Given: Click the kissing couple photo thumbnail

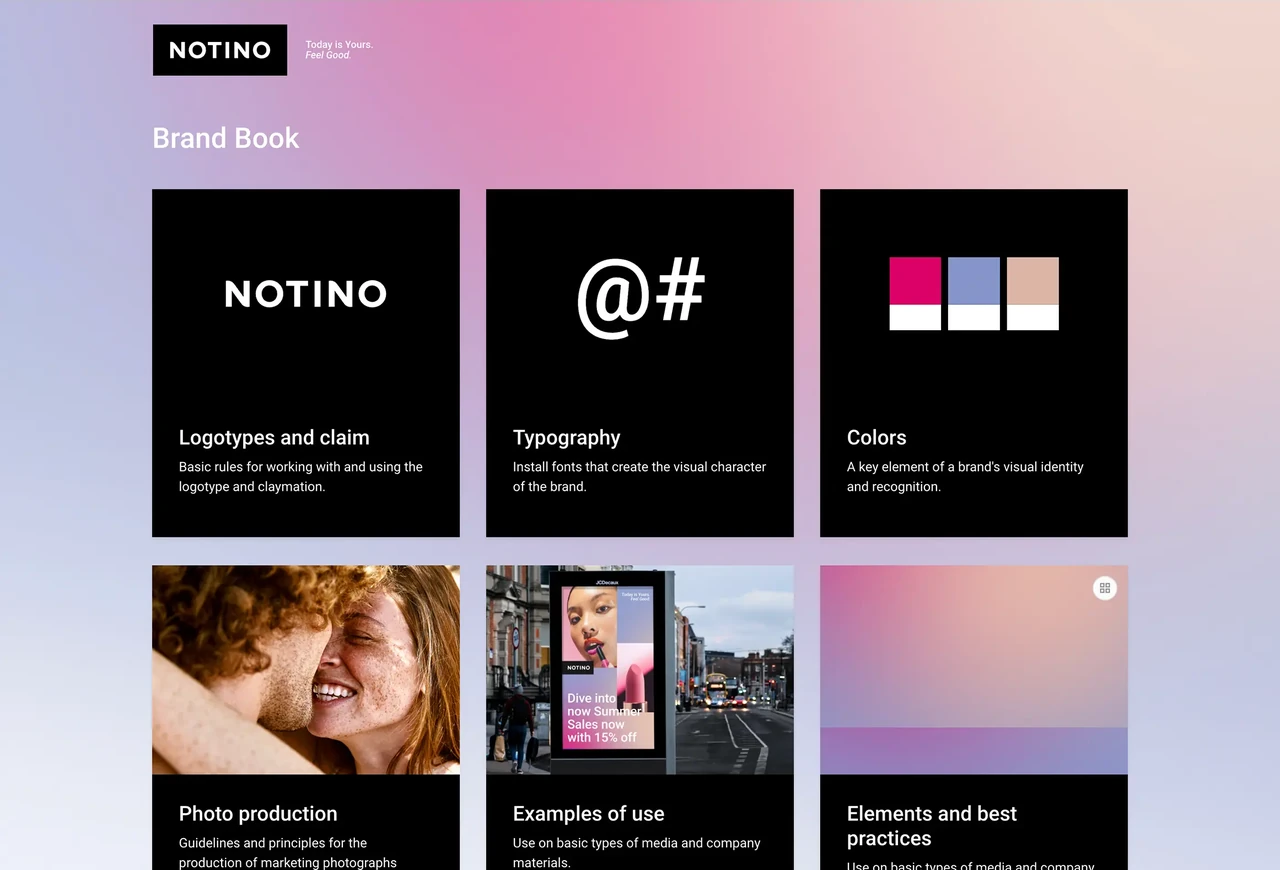Looking at the screenshot, I should coord(306,670).
